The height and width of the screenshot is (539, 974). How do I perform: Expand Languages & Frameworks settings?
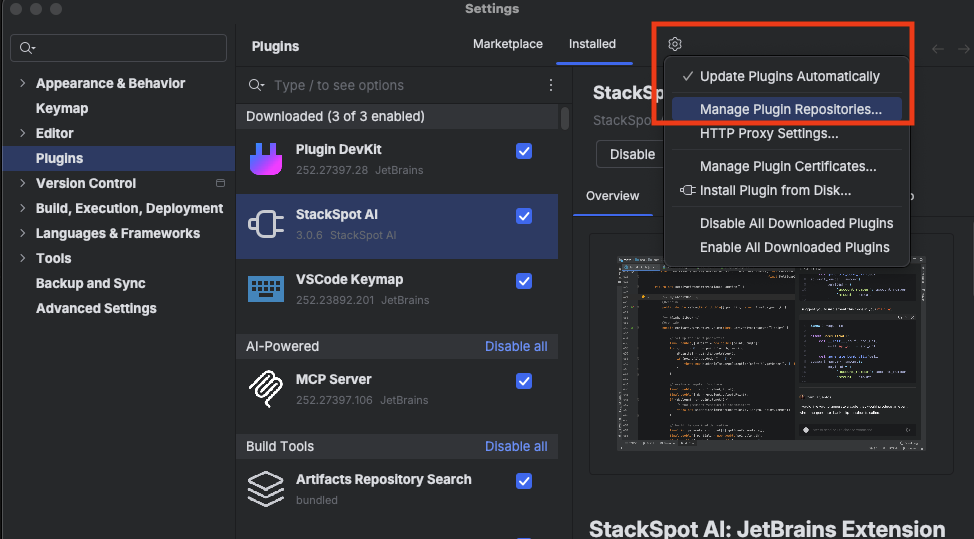pos(23,234)
